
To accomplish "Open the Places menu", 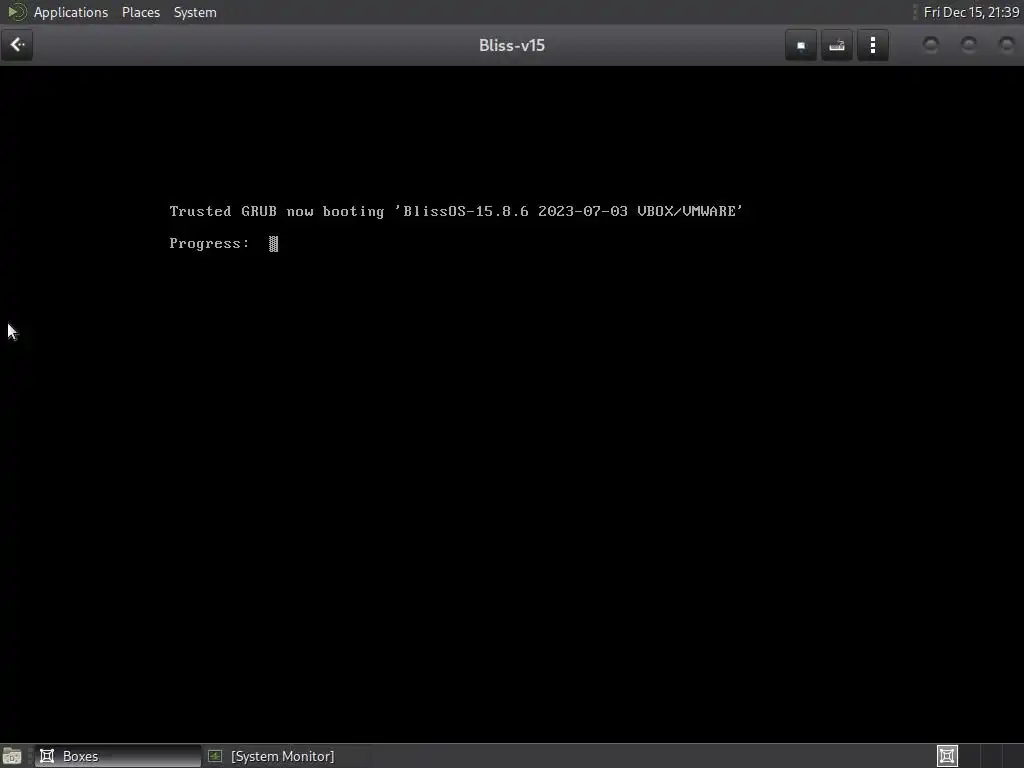I will [141, 12].
